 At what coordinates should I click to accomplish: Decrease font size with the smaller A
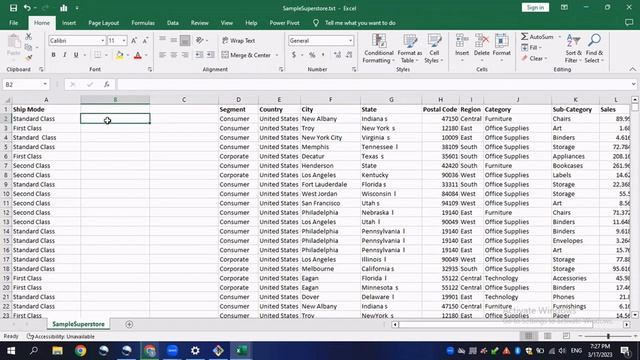pos(145,40)
